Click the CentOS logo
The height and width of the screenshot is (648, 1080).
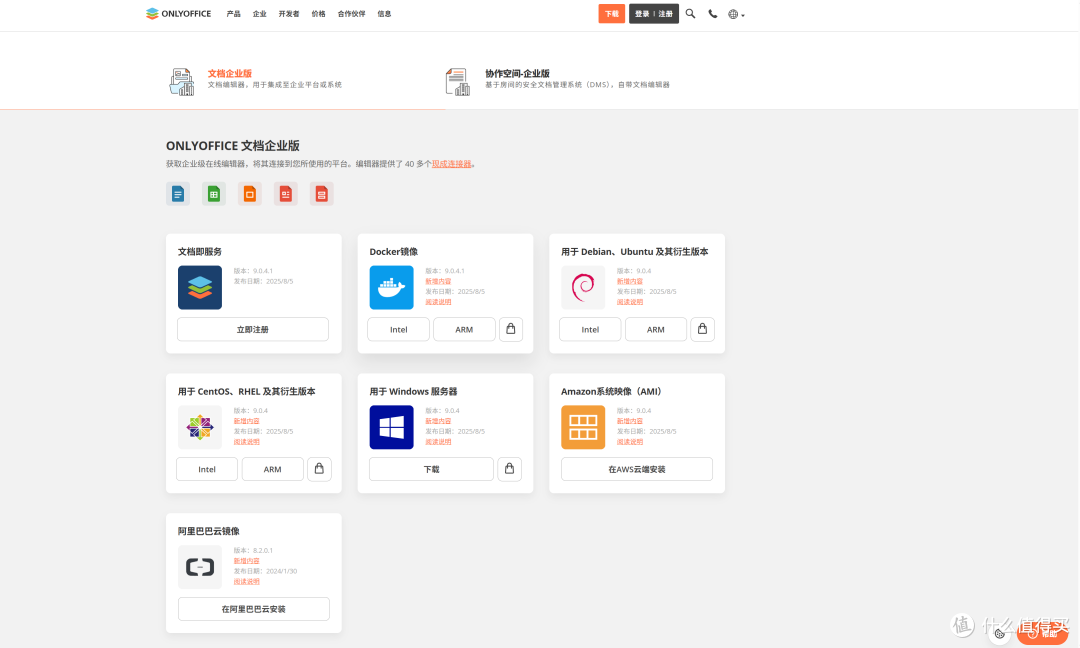click(x=200, y=427)
